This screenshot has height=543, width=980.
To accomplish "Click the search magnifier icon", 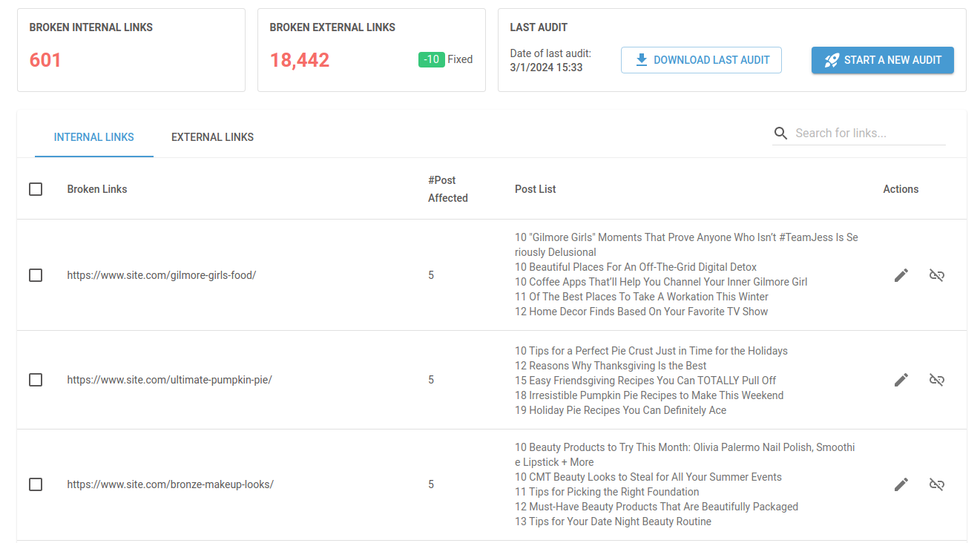I will [x=781, y=133].
